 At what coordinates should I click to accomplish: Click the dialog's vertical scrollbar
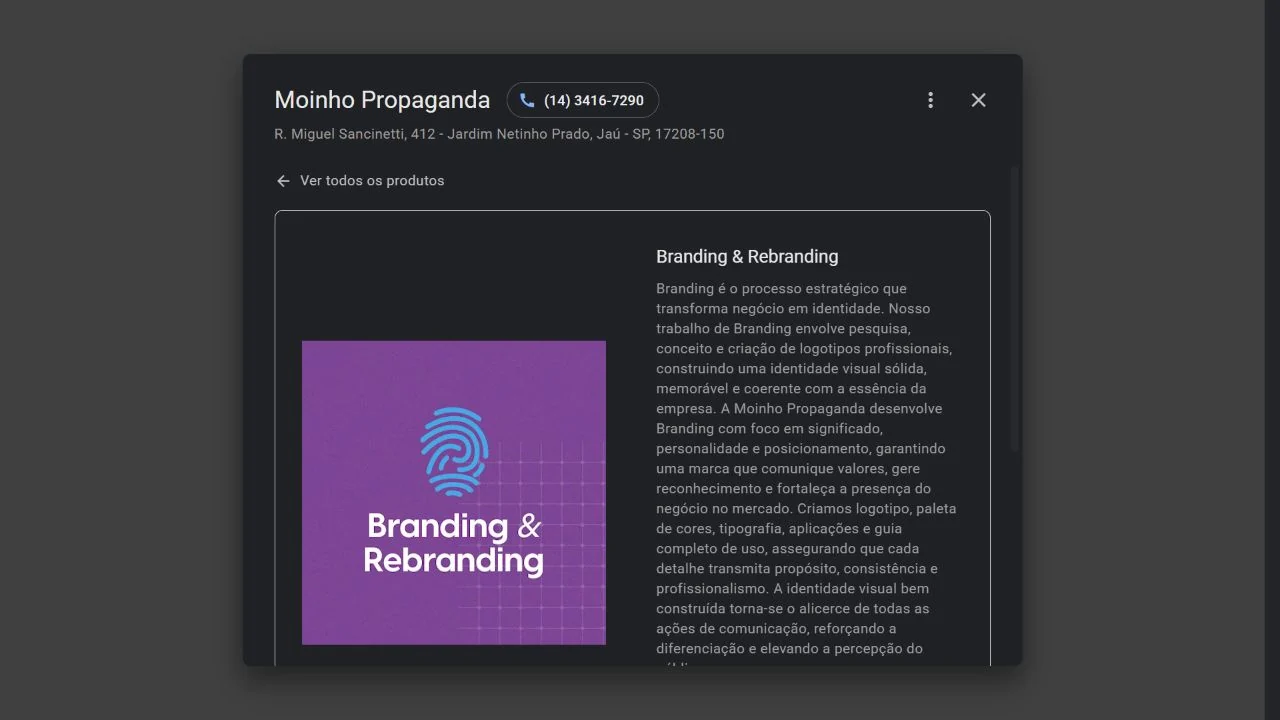(x=1016, y=308)
